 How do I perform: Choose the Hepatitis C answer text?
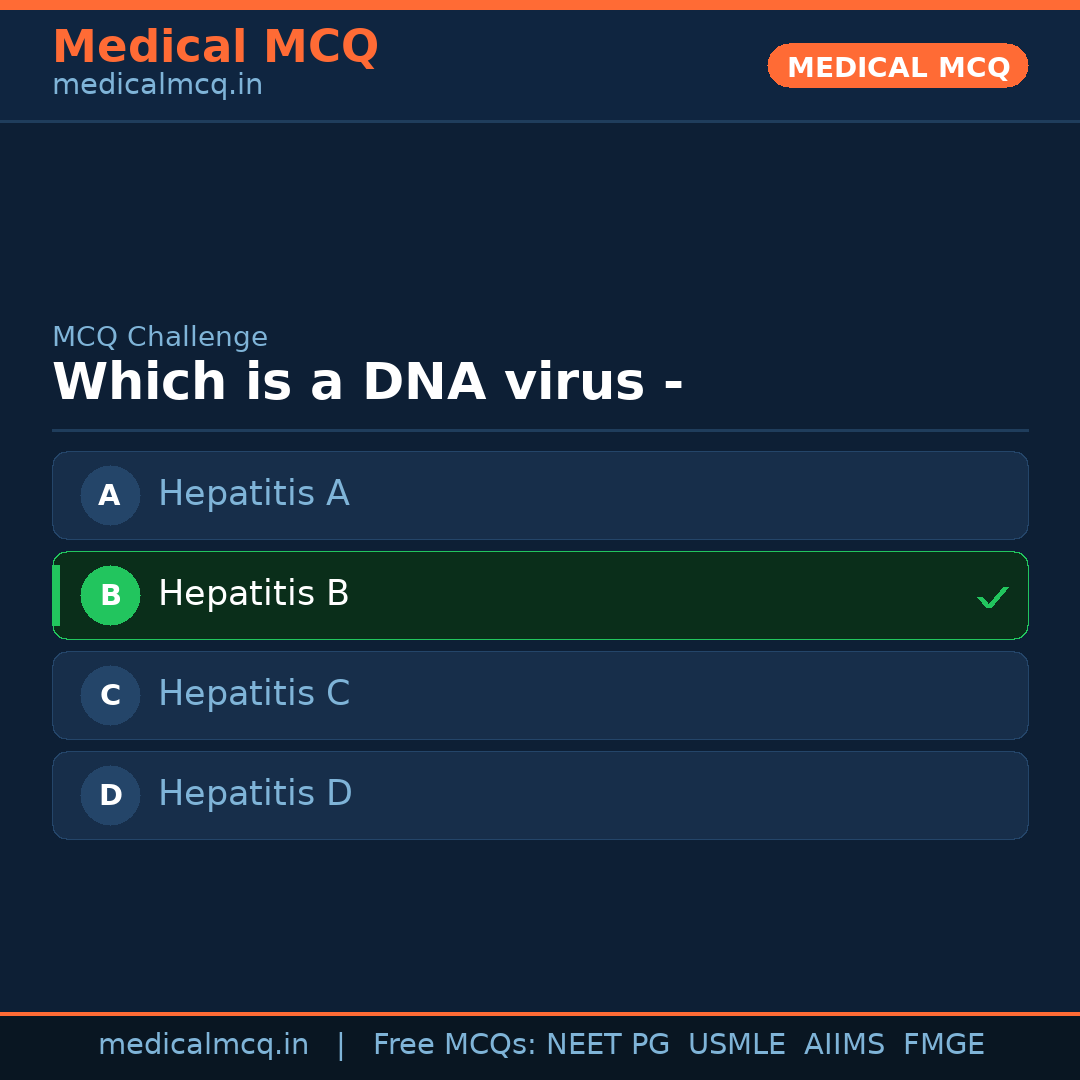click(254, 694)
